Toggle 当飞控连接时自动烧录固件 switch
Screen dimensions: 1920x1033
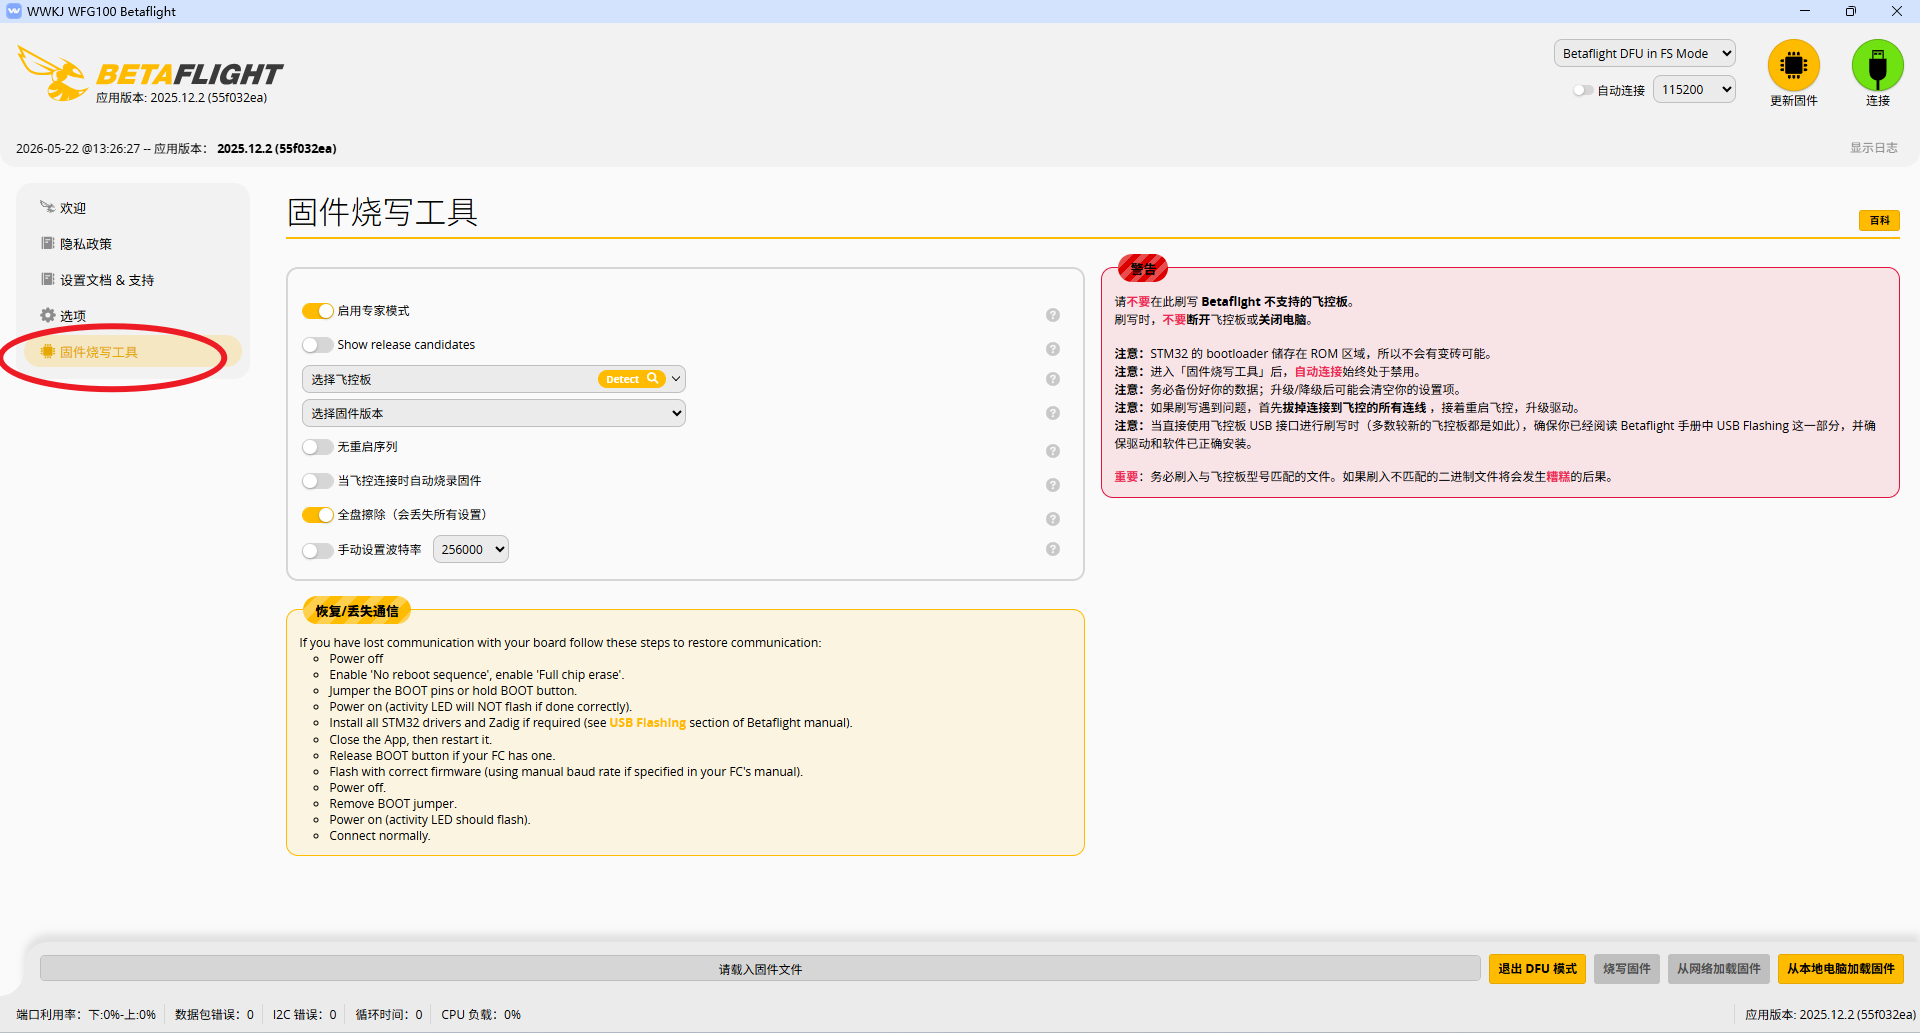(x=318, y=481)
